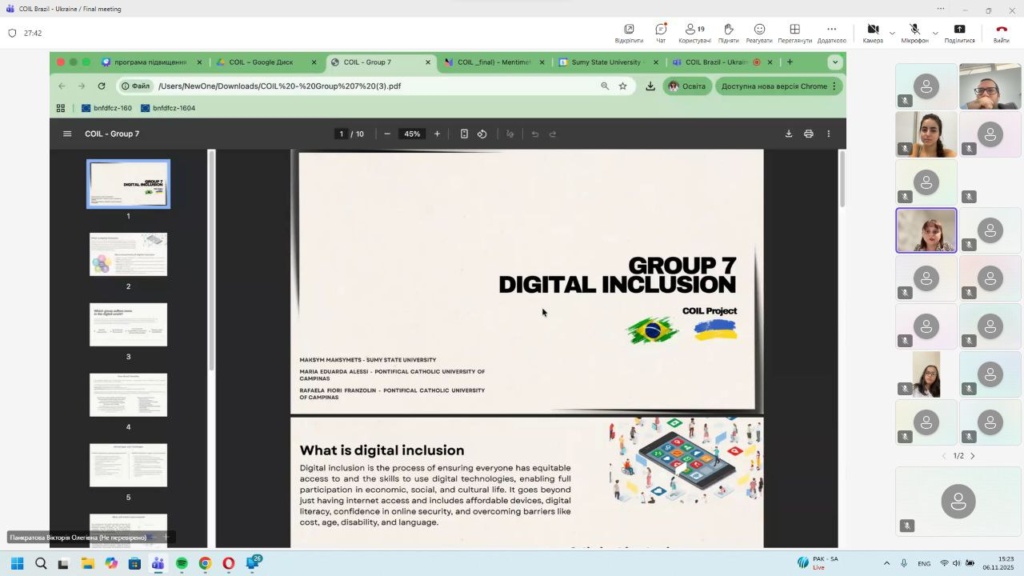Click the share screen icon
This screenshot has width=1024, height=576.
[959, 31]
